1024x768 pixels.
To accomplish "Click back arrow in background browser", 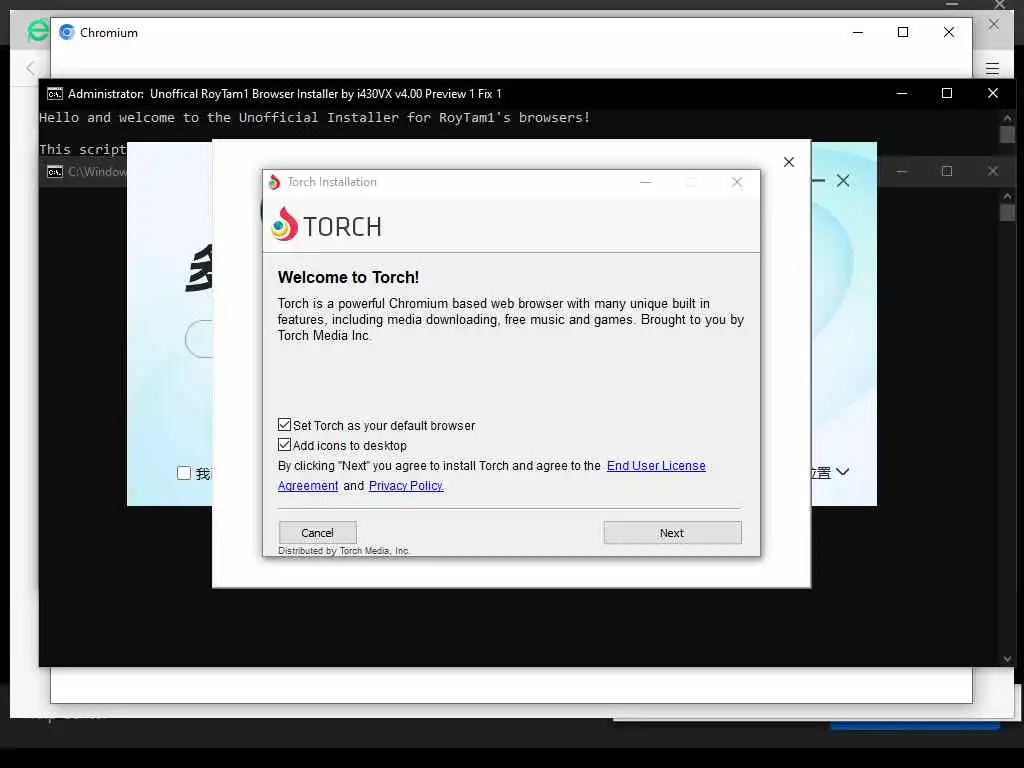I will (x=30, y=68).
